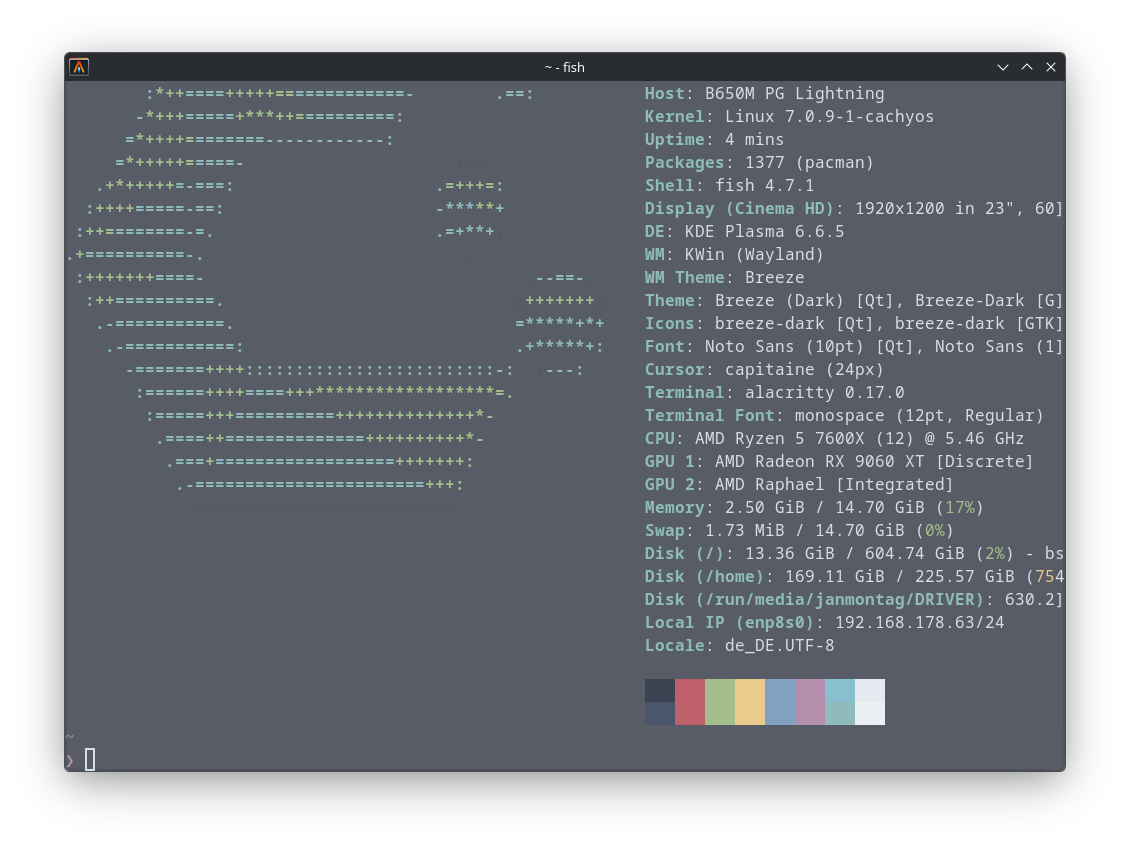
Task: Click the WM value 'KWin (Wayland)'
Action: click(754, 255)
